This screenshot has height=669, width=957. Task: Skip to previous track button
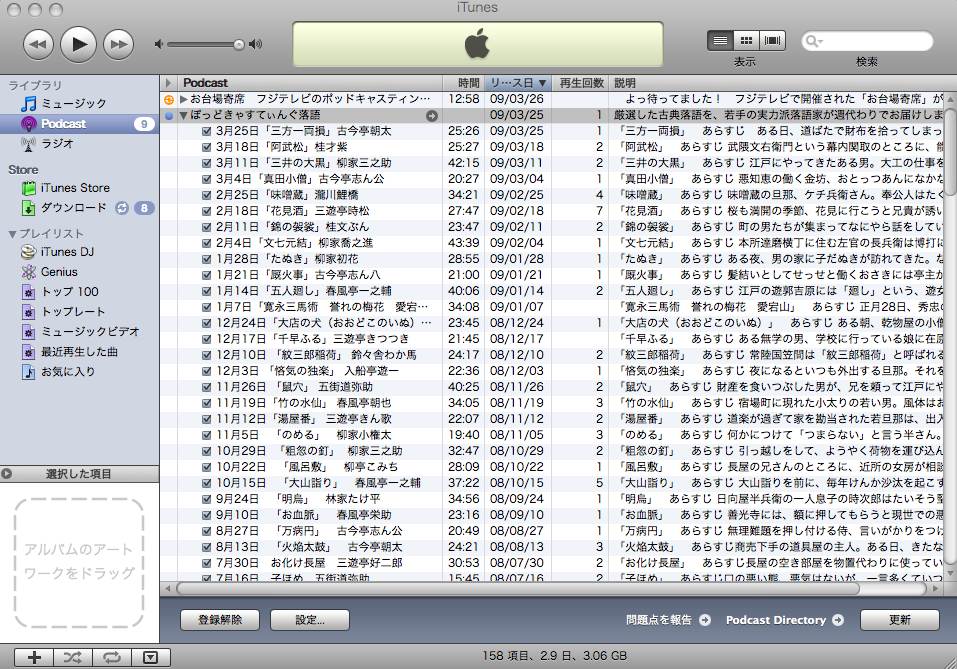(x=38, y=45)
